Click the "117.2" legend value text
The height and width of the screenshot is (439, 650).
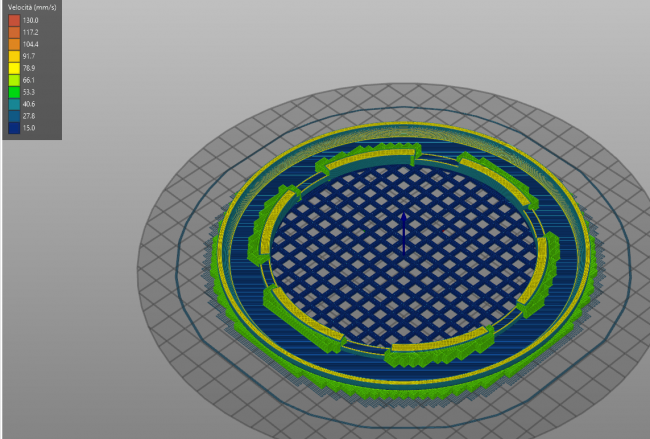tap(30, 32)
